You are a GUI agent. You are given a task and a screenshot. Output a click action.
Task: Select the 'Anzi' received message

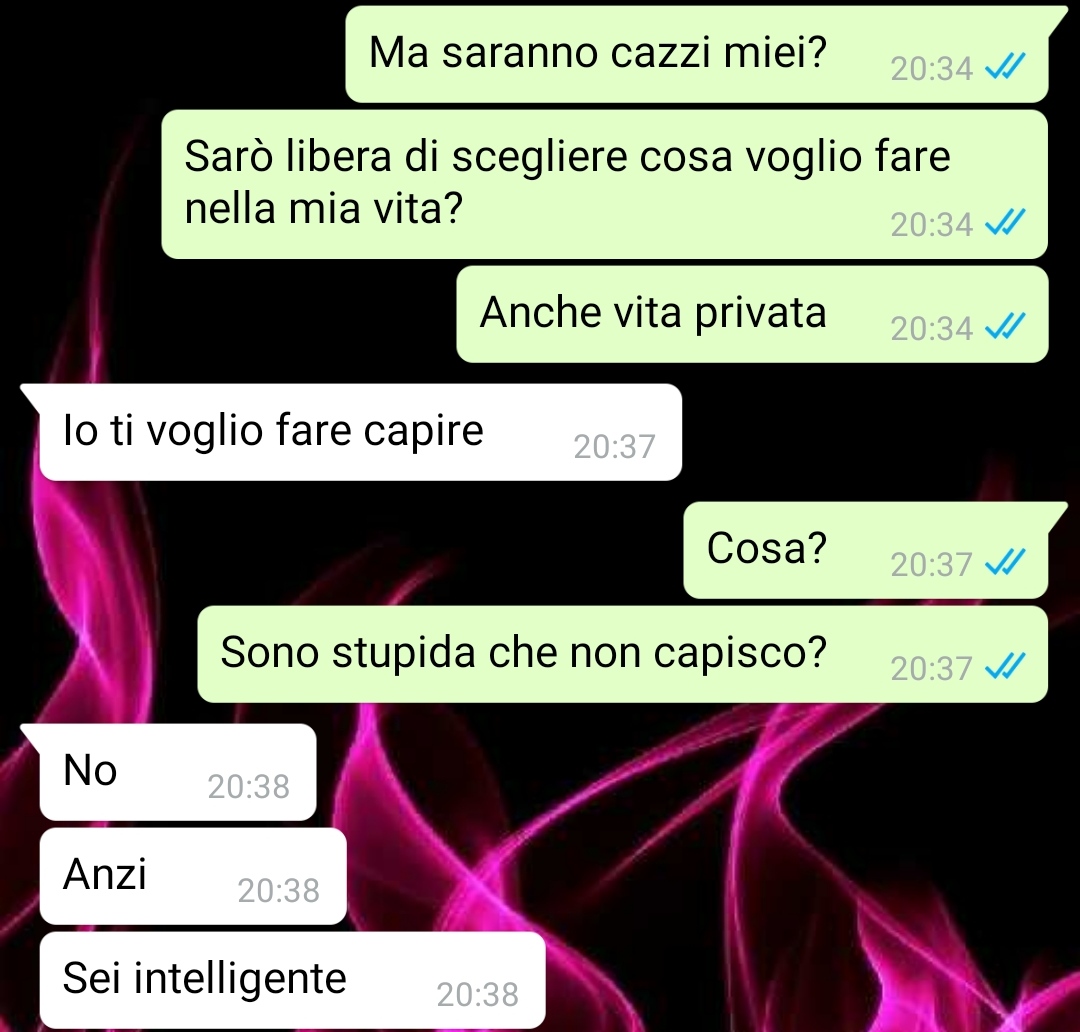click(193, 876)
